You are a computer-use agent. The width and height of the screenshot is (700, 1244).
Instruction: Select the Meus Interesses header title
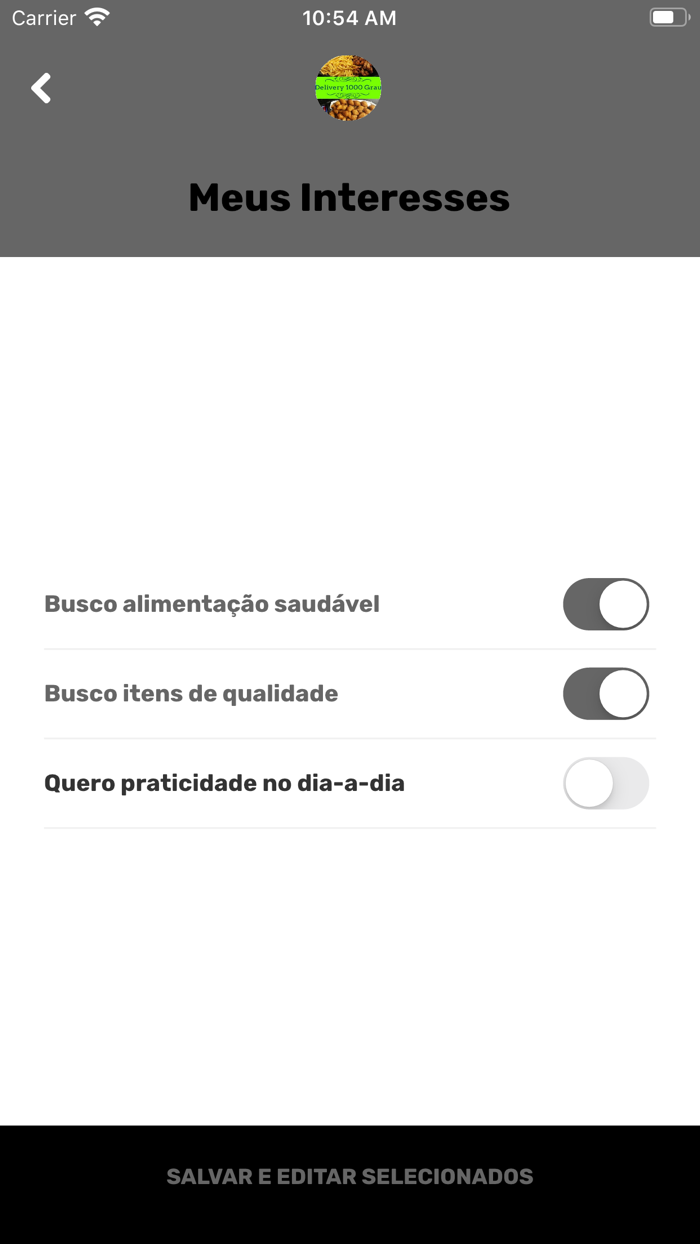click(349, 197)
